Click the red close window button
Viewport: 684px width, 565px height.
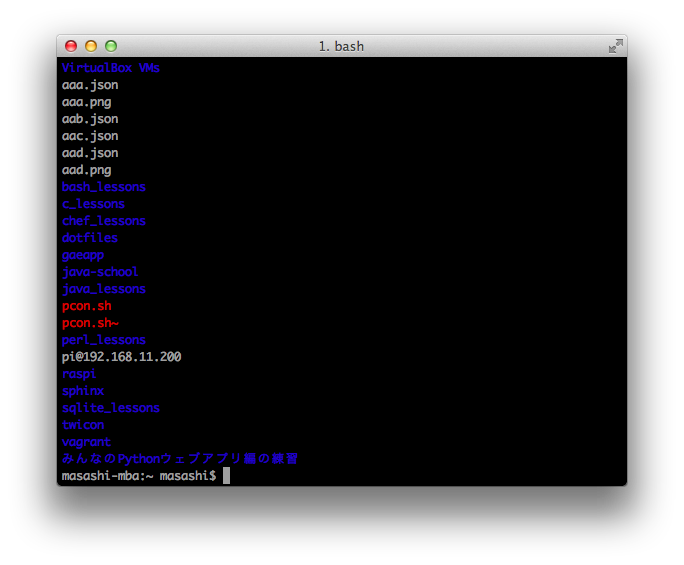(71, 46)
